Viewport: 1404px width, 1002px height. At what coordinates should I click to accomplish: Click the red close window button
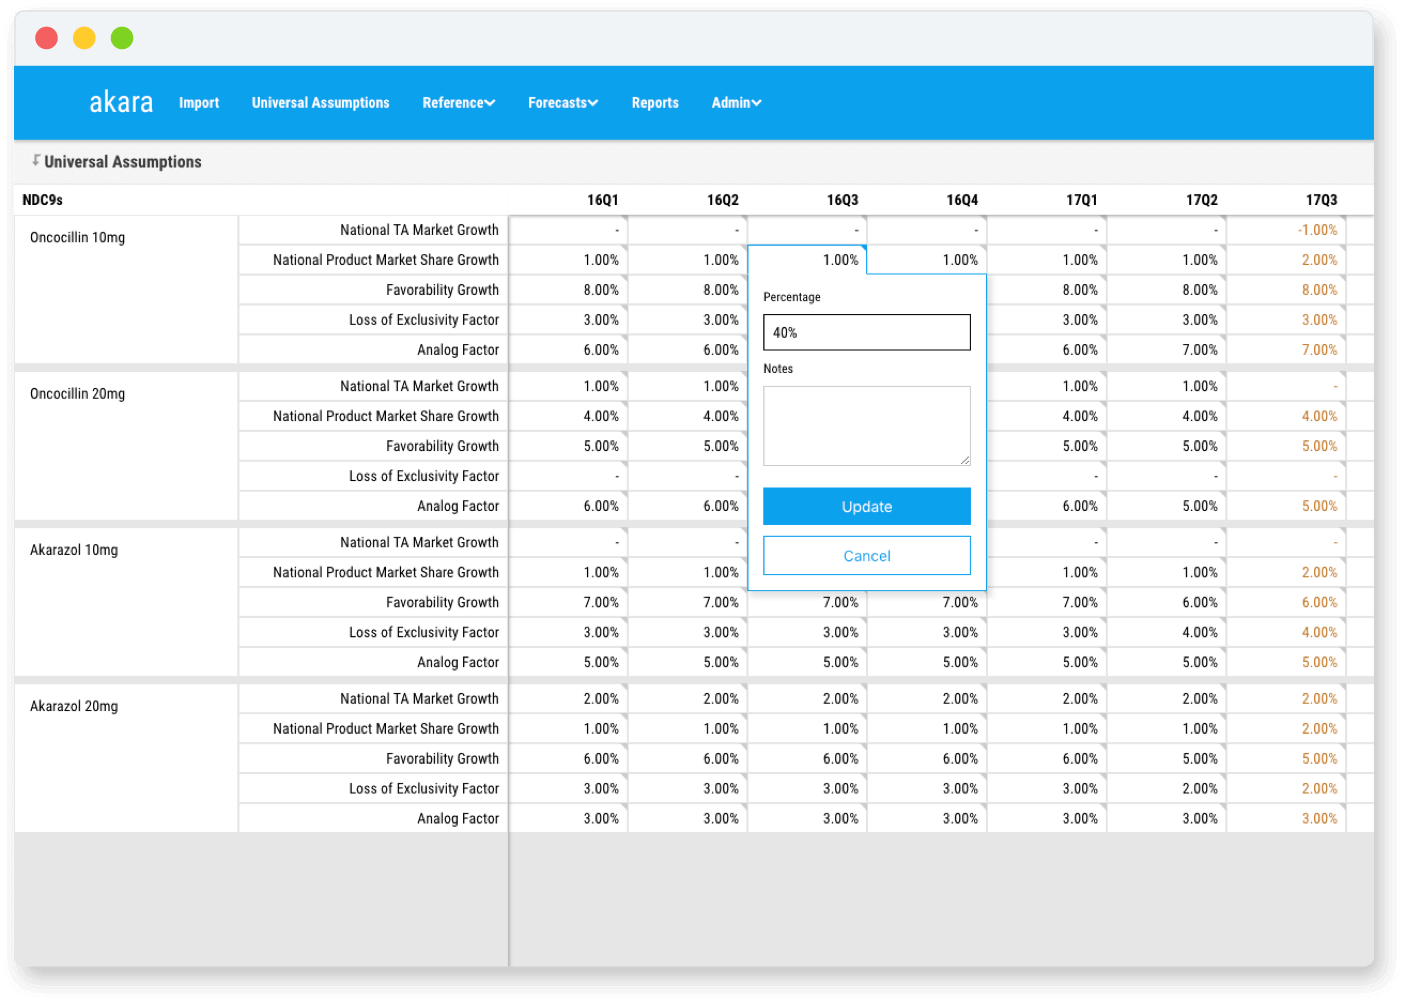(x=46, y=38)
